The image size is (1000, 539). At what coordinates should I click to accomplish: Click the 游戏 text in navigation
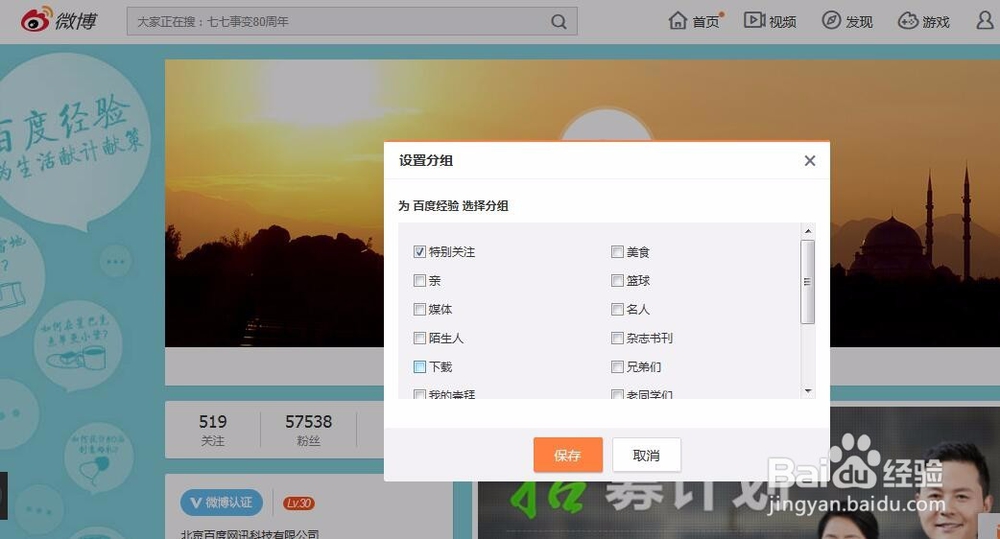936,22
